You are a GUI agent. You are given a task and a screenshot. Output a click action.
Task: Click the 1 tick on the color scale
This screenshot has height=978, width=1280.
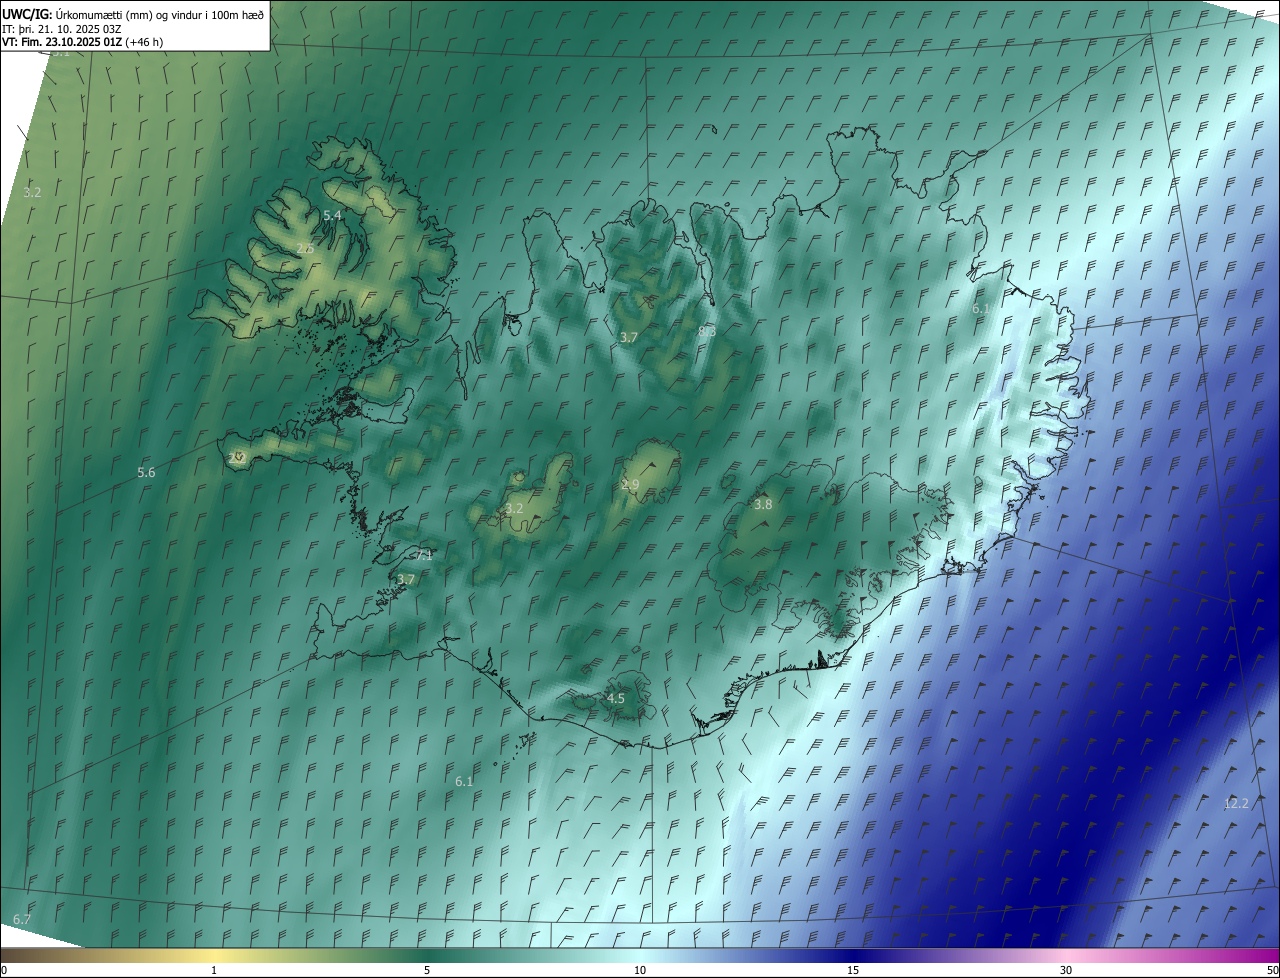(214, 970)
